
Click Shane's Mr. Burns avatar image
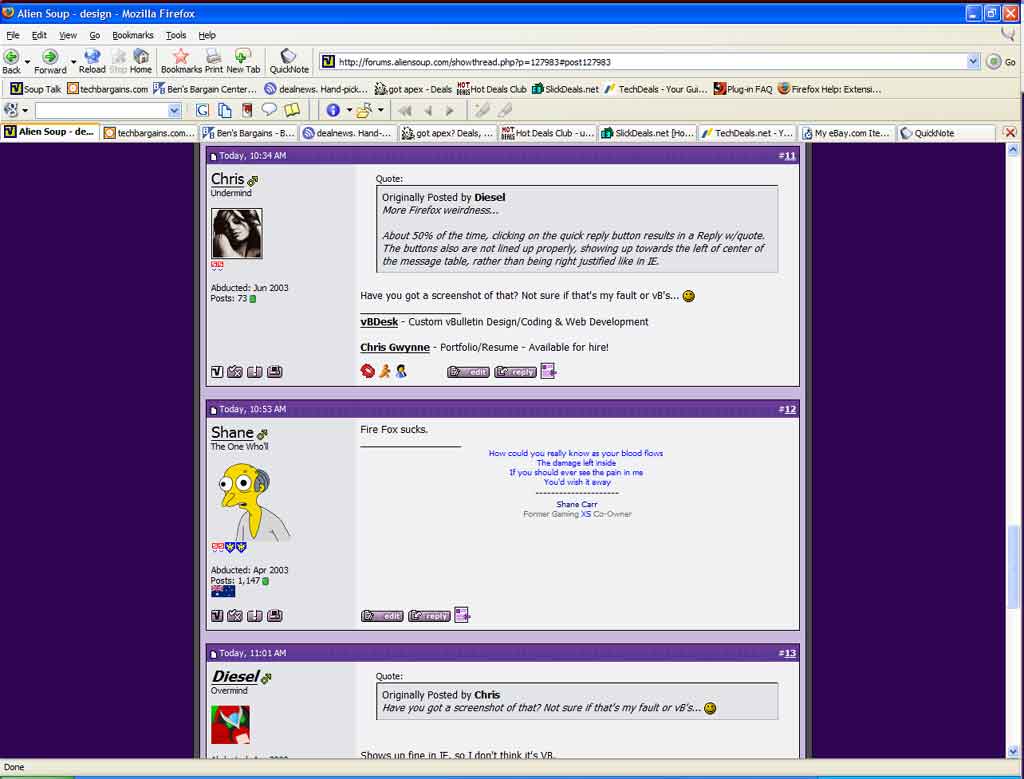(253, 501)
